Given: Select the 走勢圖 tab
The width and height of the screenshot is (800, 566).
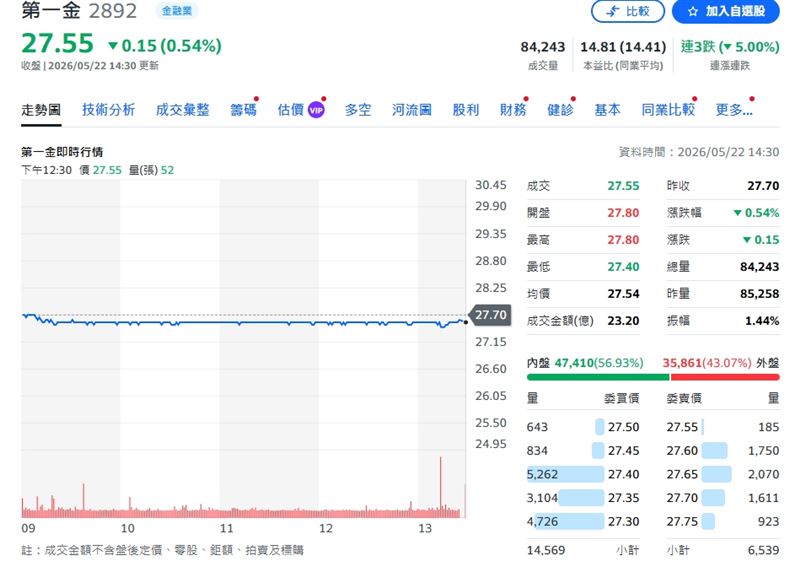Looking at the screenshot, I should tap(41, 110).
